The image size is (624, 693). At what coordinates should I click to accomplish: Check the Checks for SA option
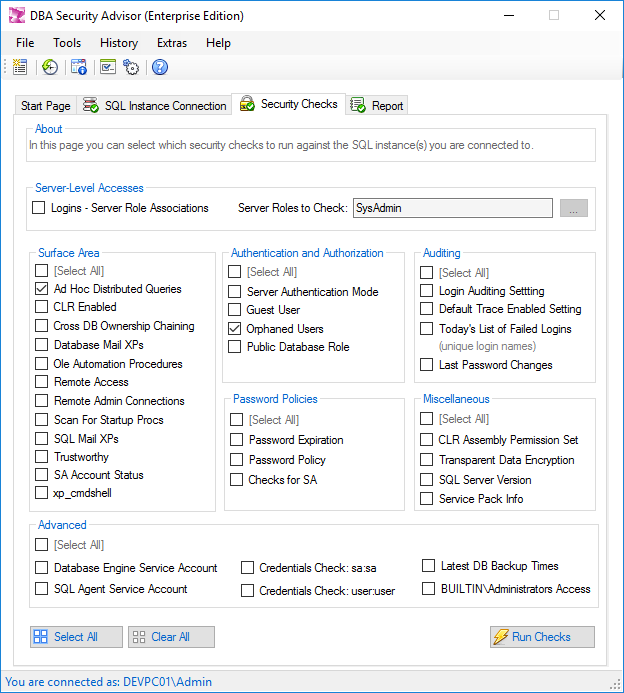point(236,480)
